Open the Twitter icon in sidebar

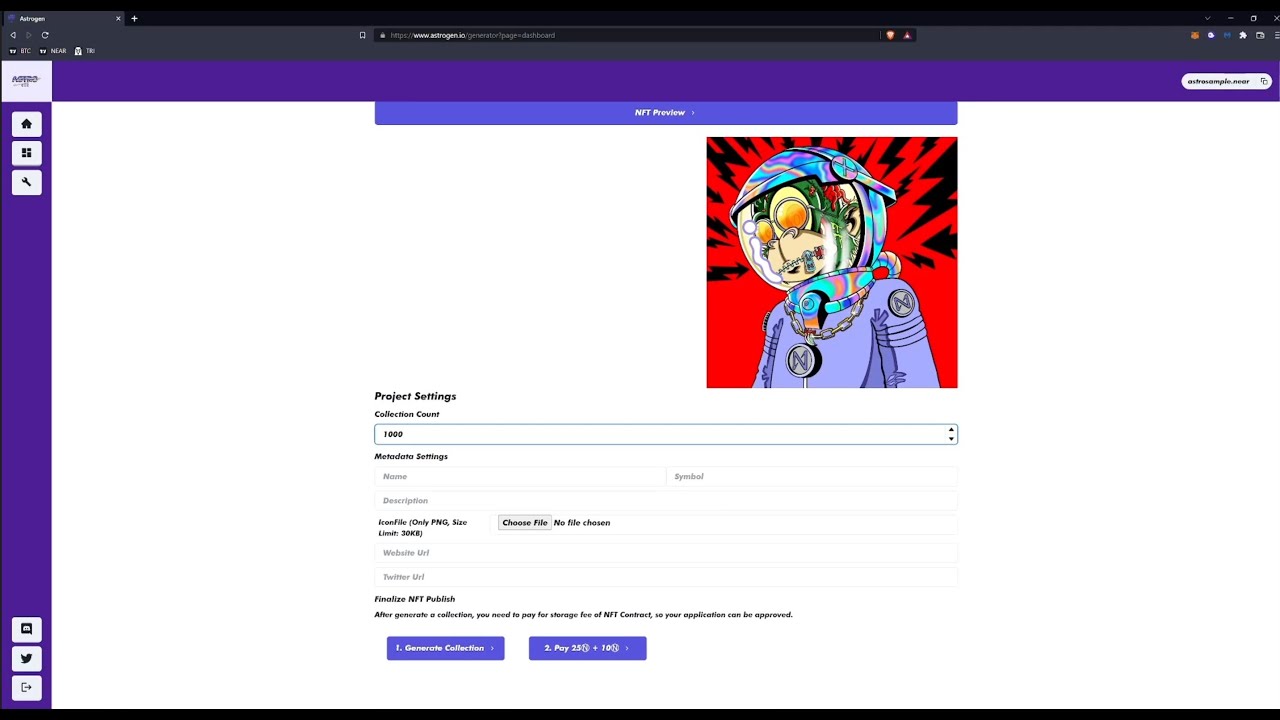[x=26, y=658]
